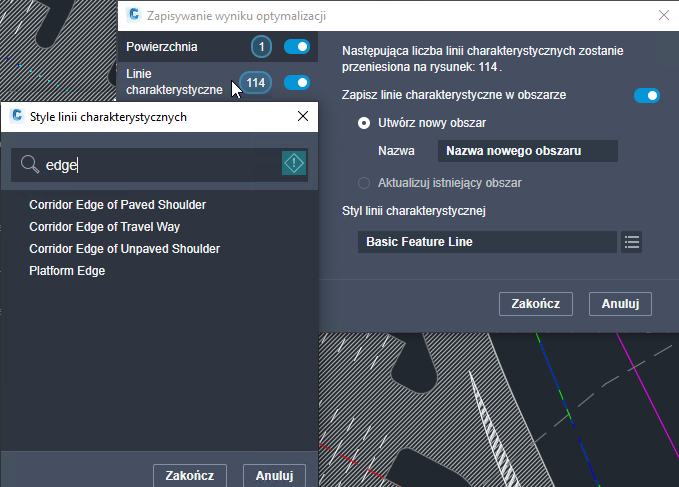679x487 pixels.
Task: Click Zakończ in the feature line styles dialog
Action: (190, 475)
